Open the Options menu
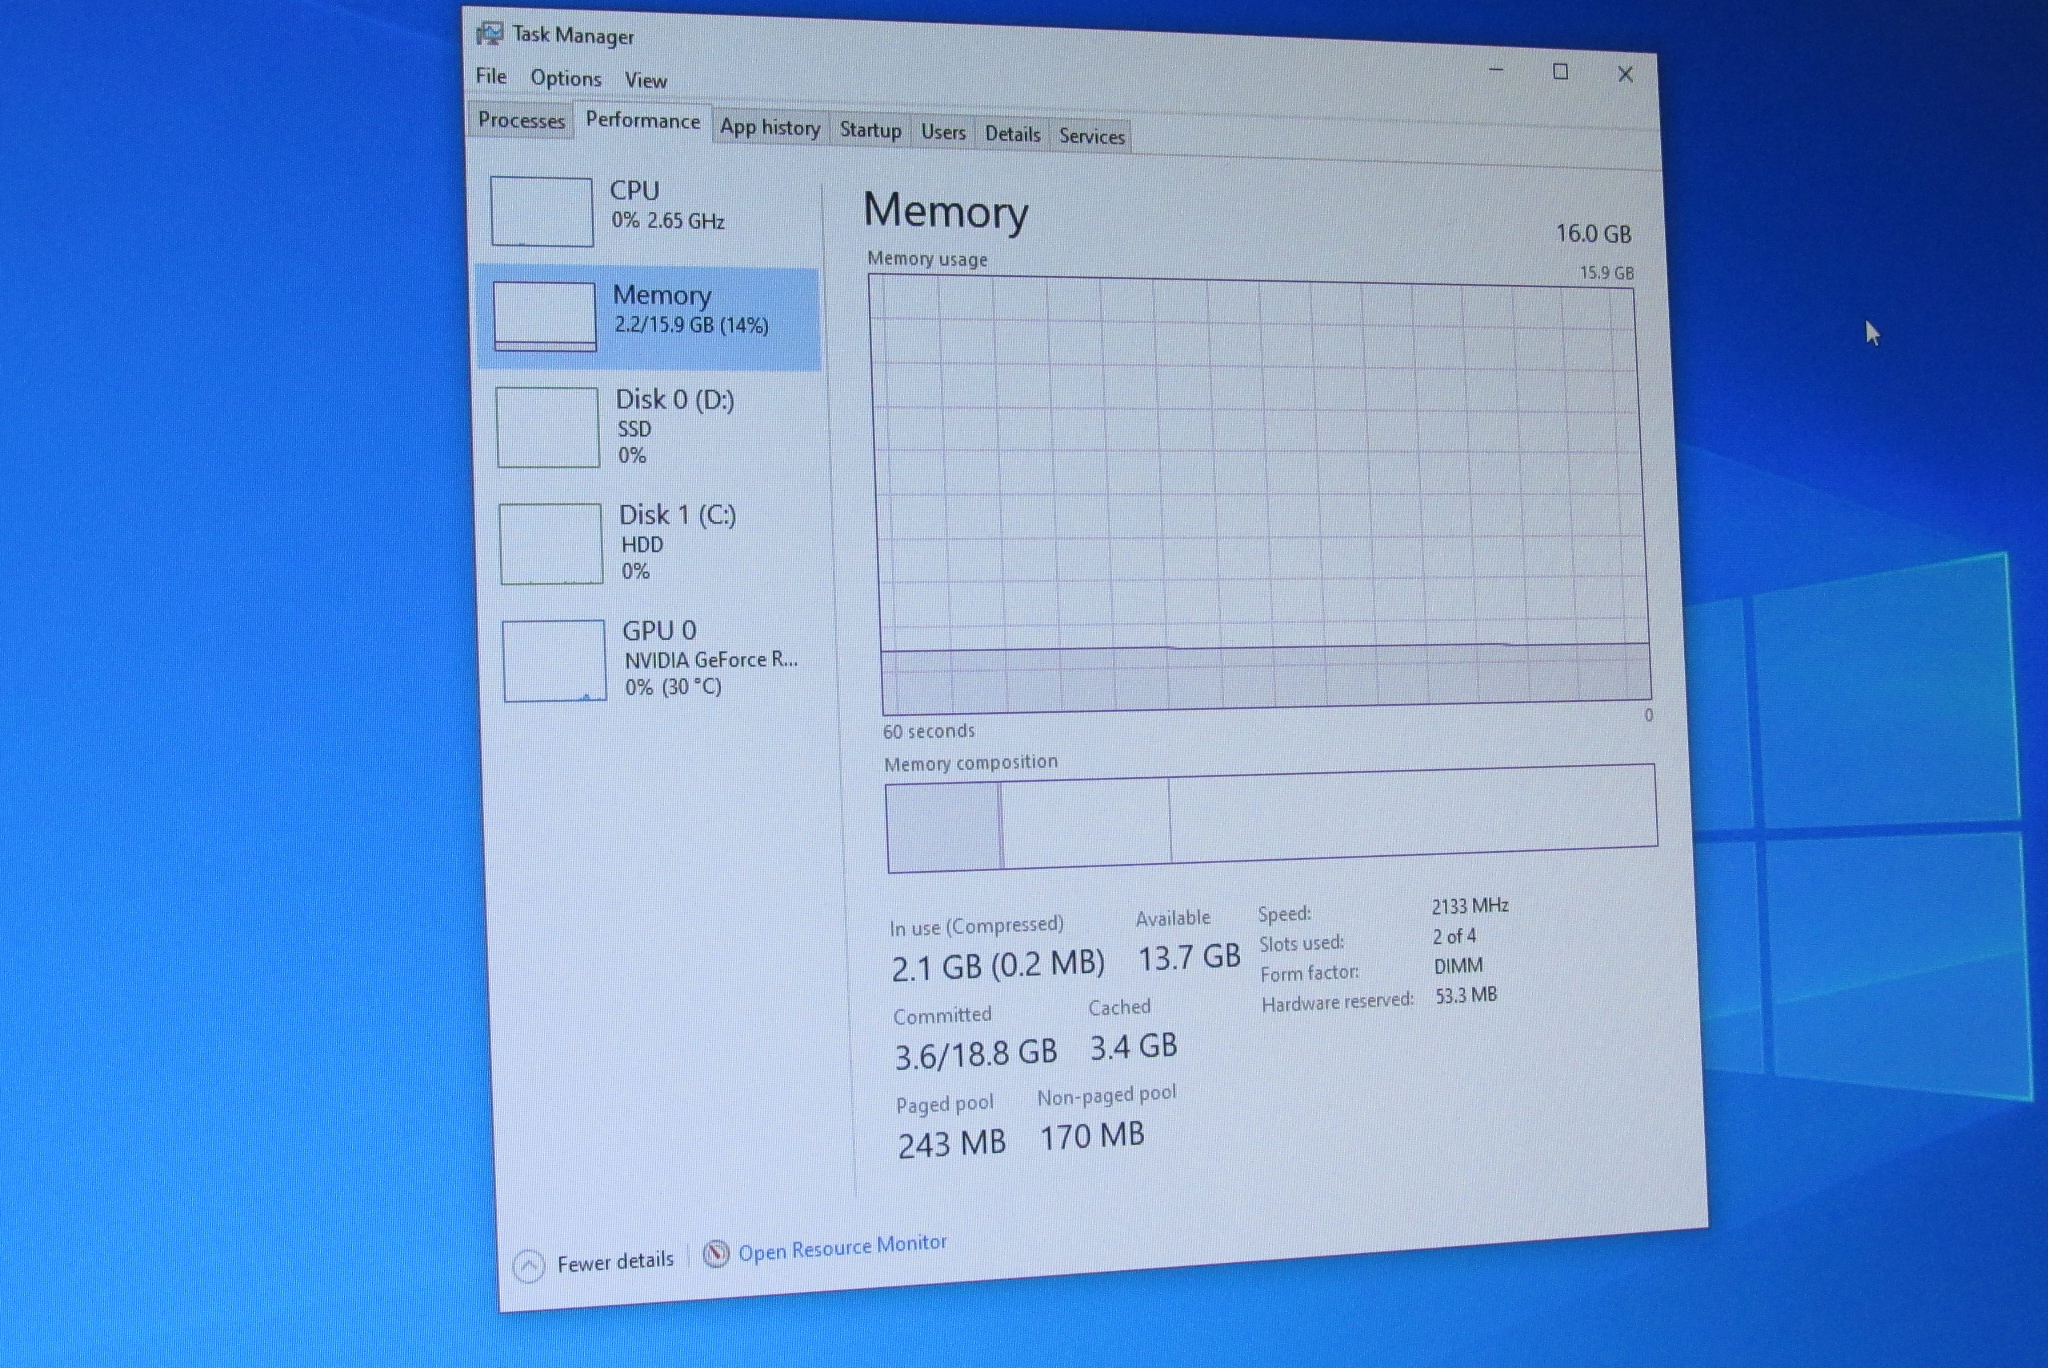2048x1368 pixels. 566,78
